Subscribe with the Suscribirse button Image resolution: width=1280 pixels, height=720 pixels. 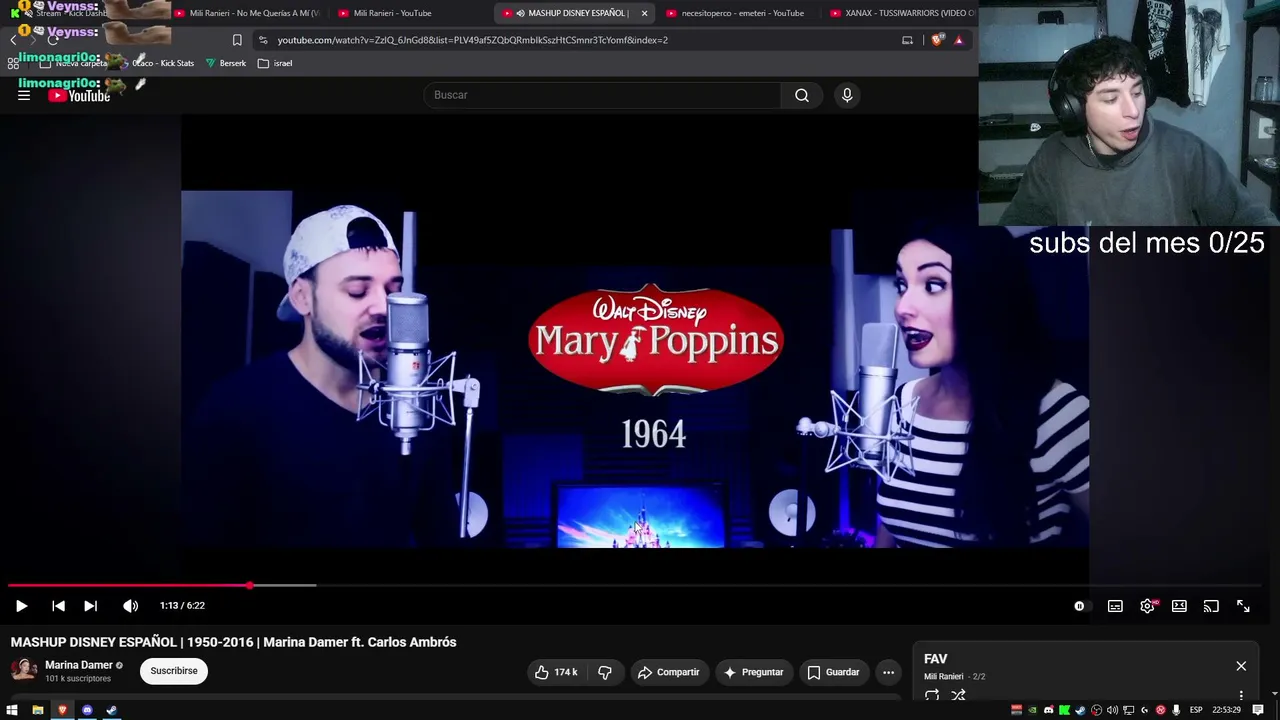174,671
